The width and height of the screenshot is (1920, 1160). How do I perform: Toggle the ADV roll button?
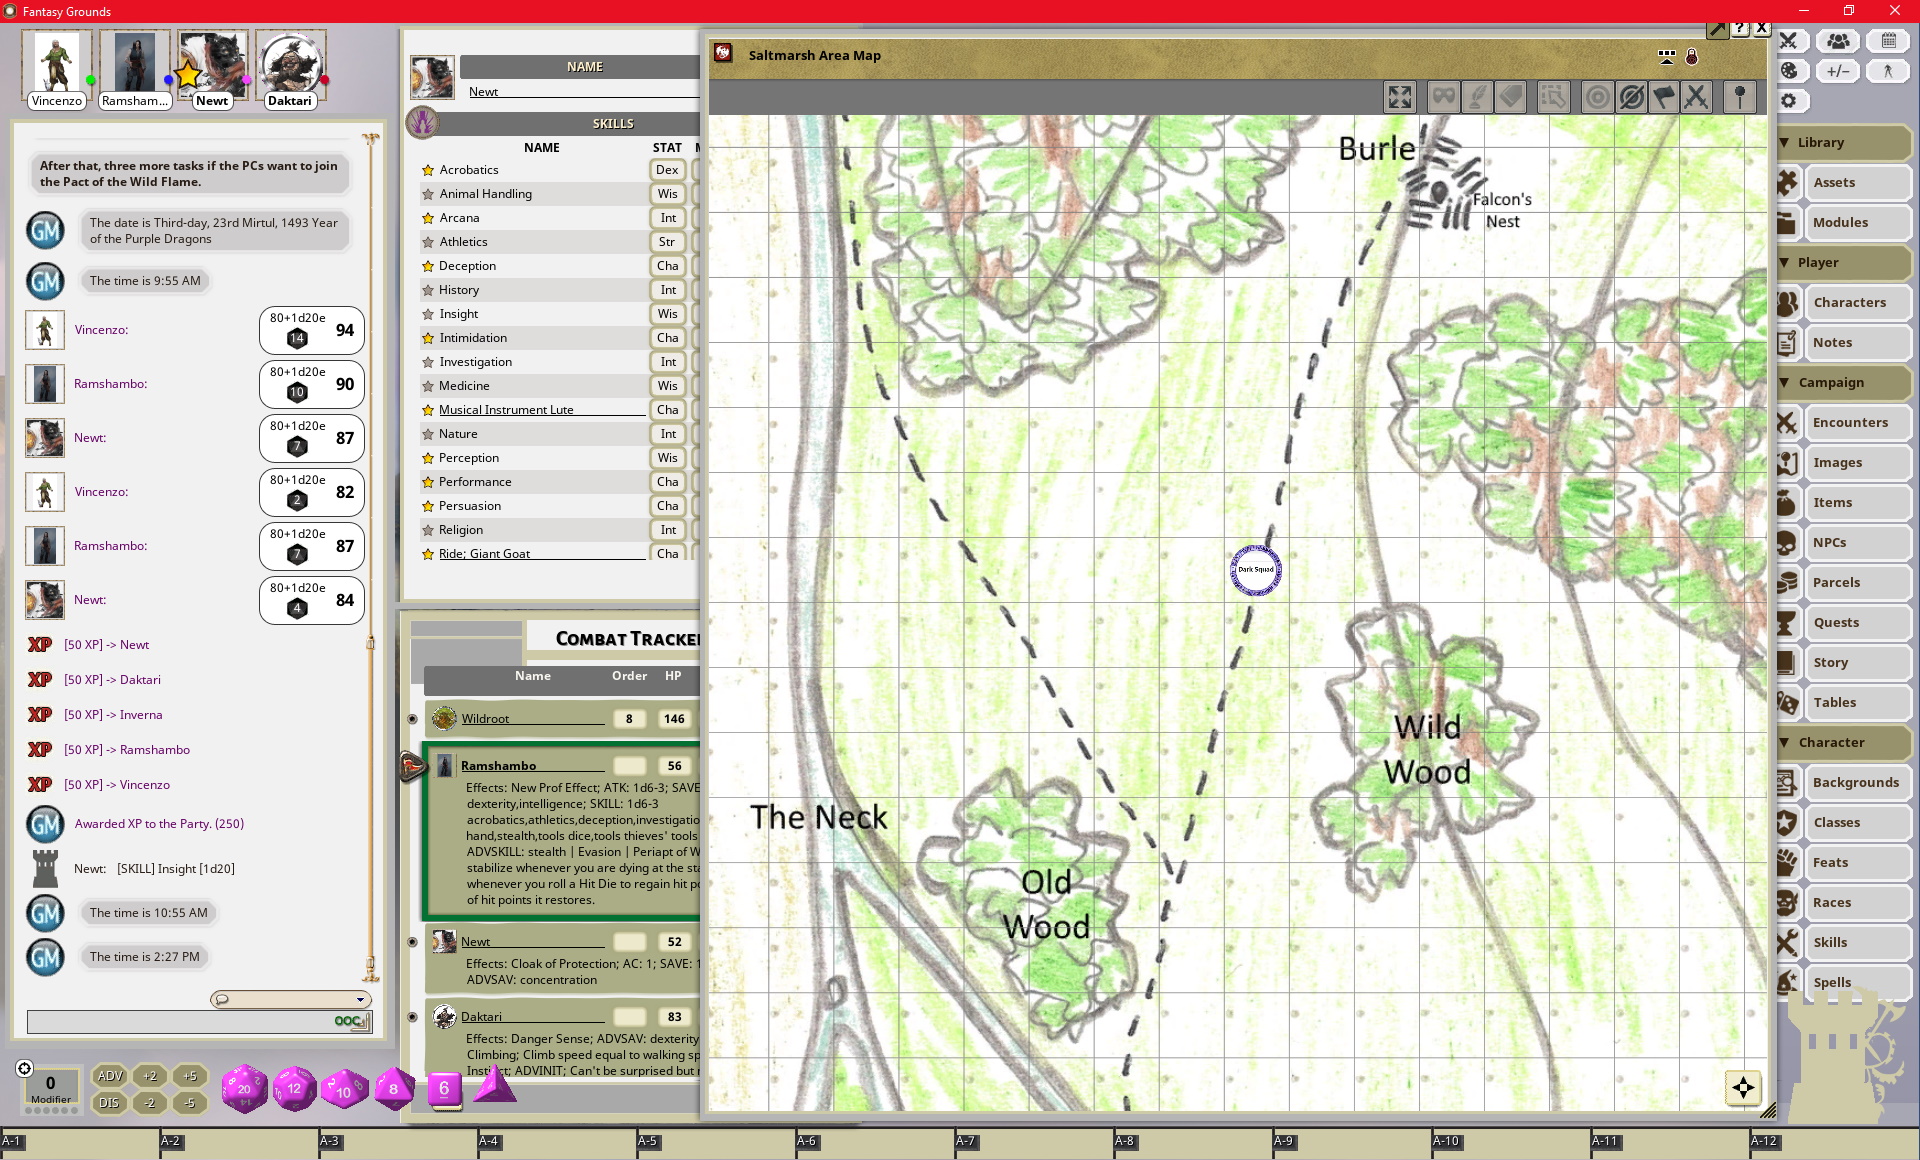coord(110,1076)
